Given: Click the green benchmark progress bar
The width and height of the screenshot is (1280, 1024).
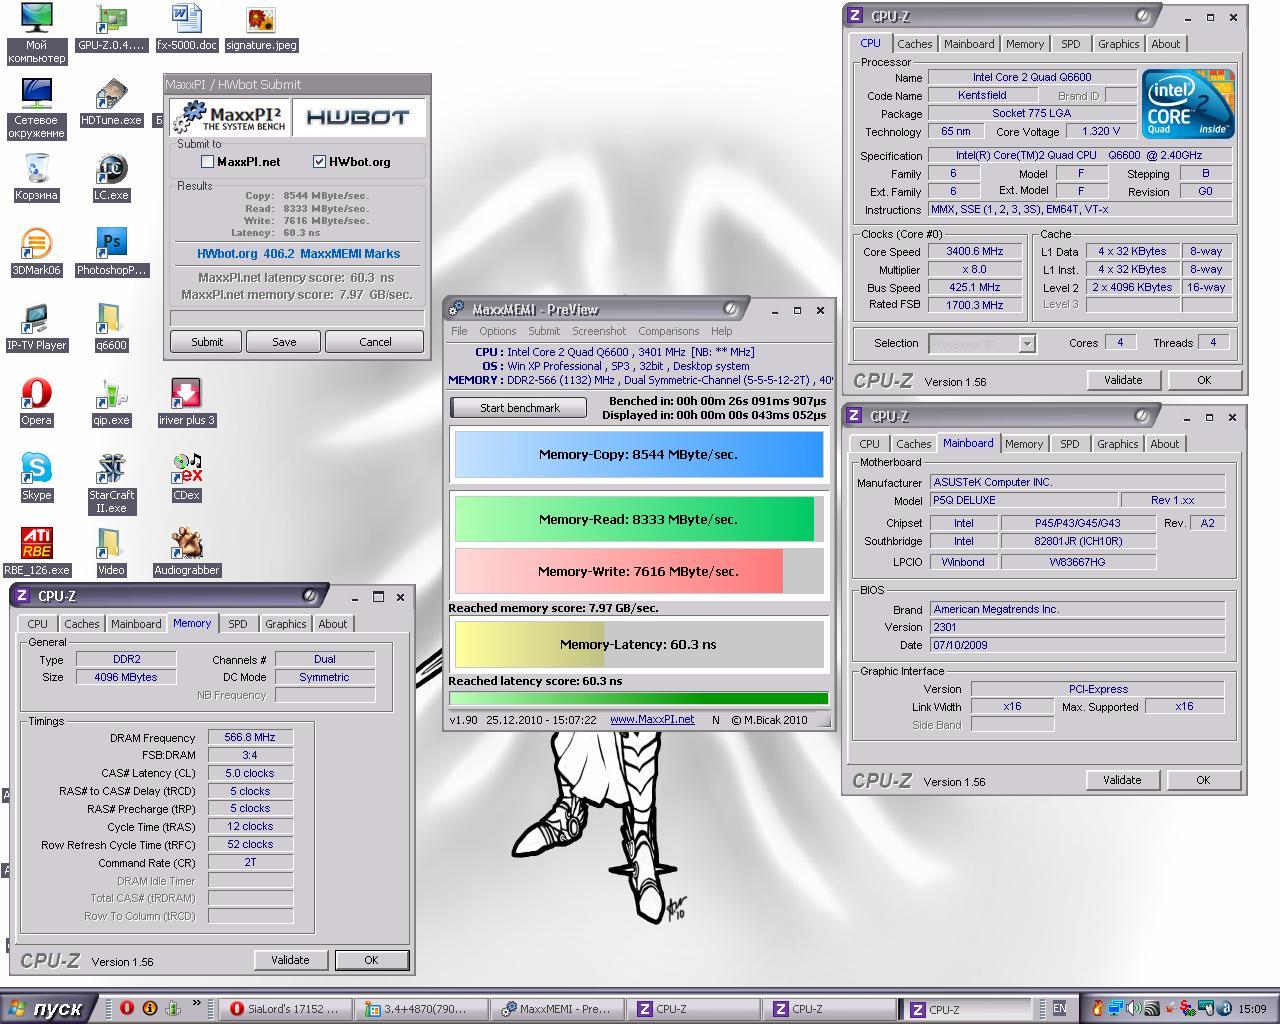Looking at the screenshot, I should (x=639, y=699).
